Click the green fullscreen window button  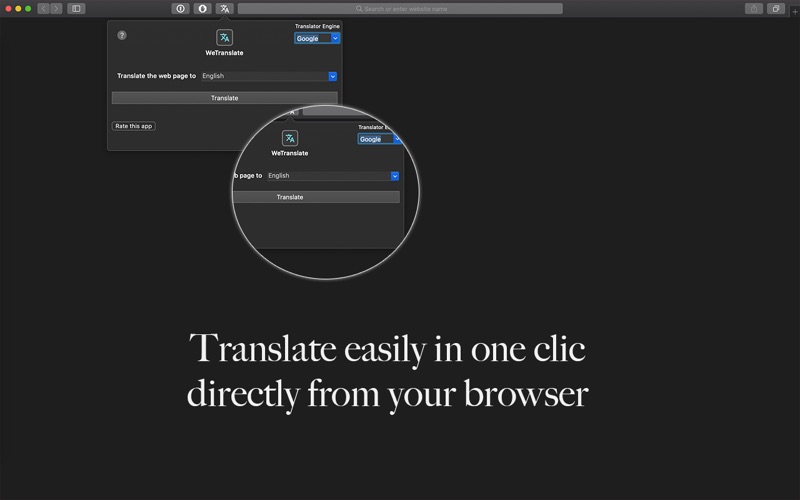pyautogui.click(x=28, y=9)
